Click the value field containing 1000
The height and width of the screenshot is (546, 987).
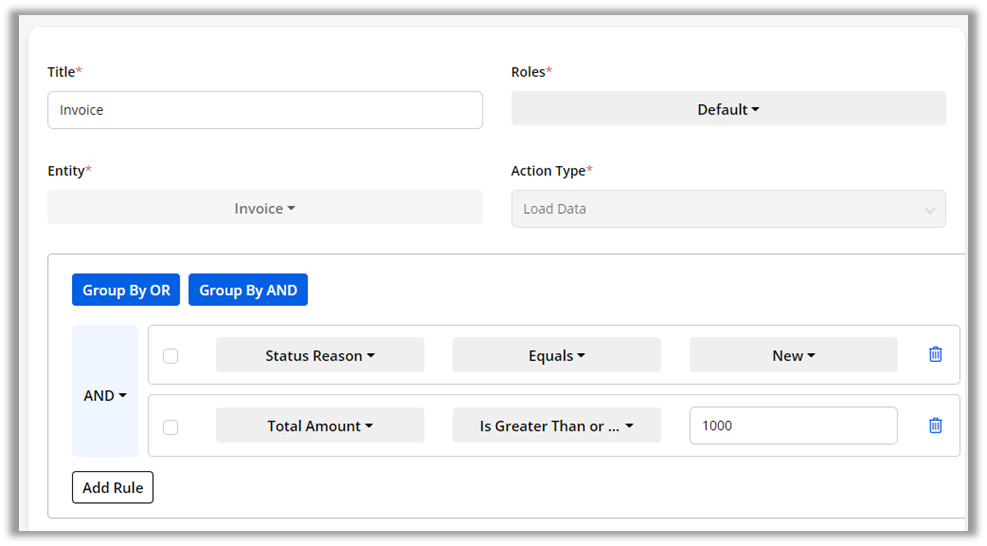coord(793,425)
